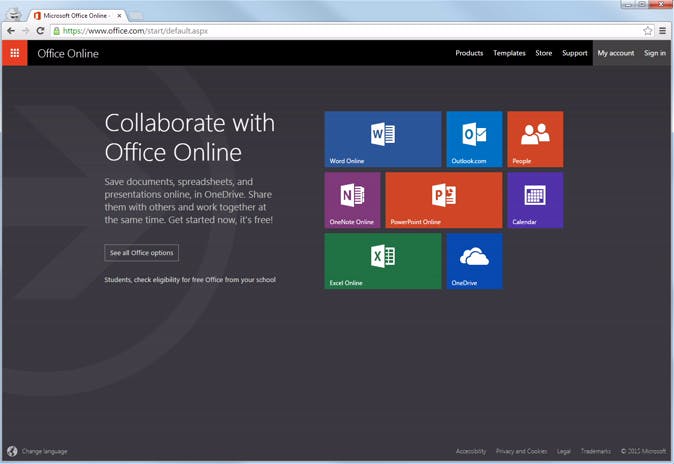Click the Office Online header title
Viewport: 674px width, 464px height.
(68, 53)
